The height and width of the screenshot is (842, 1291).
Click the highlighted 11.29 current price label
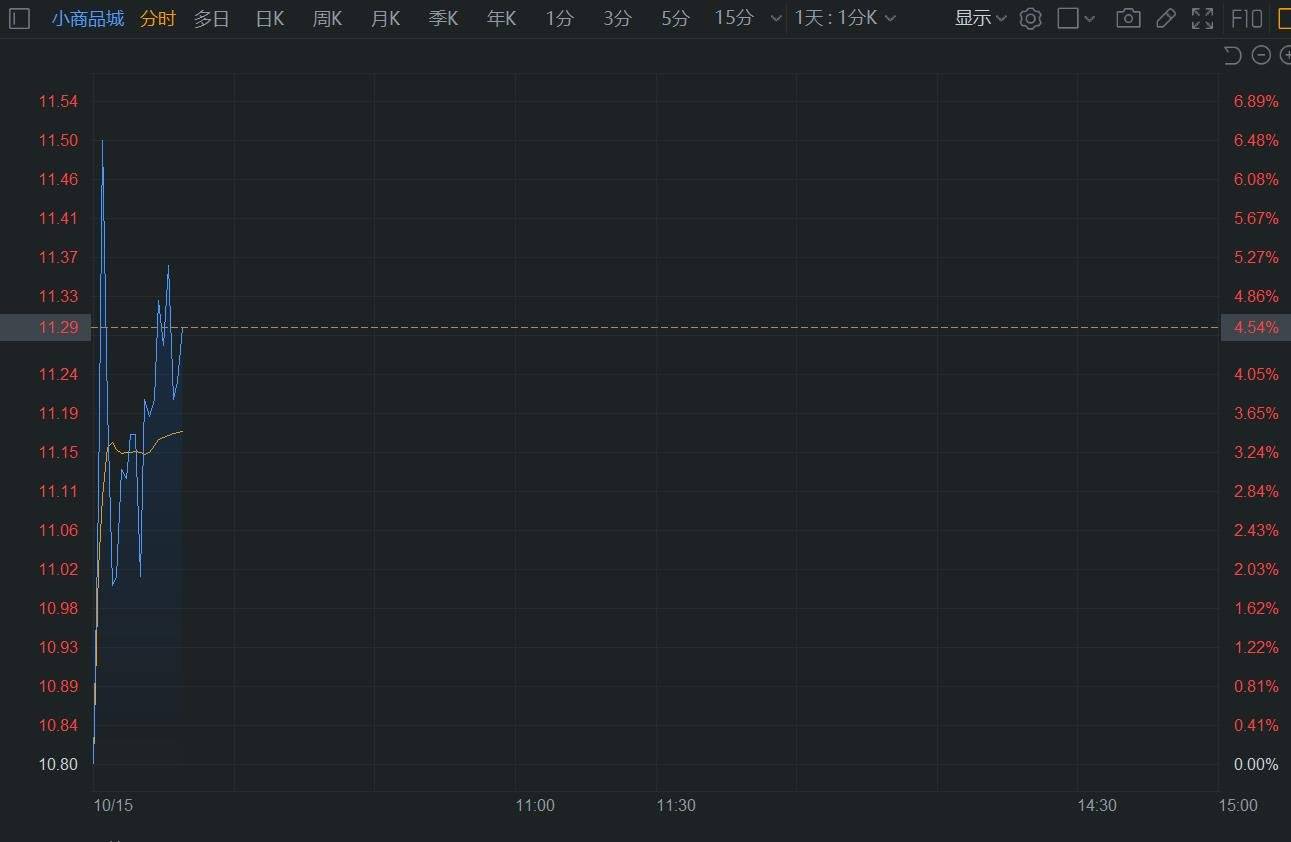point(58,327)
